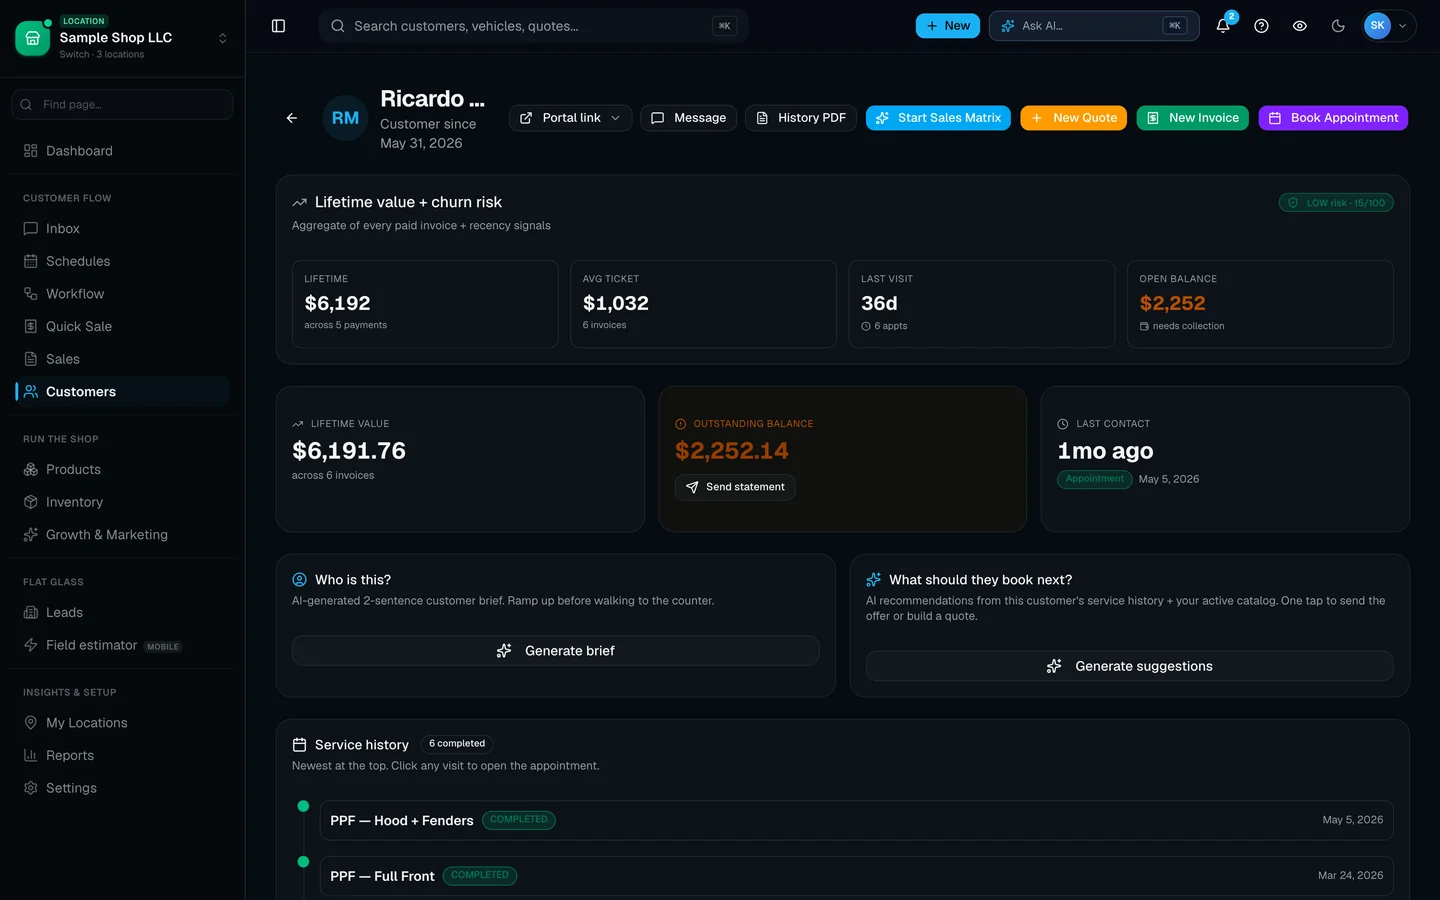Click the trend icon beside Lifetime value + churn risk
This screenshot has width=1440, height=900.
click(x=299, y=203)
